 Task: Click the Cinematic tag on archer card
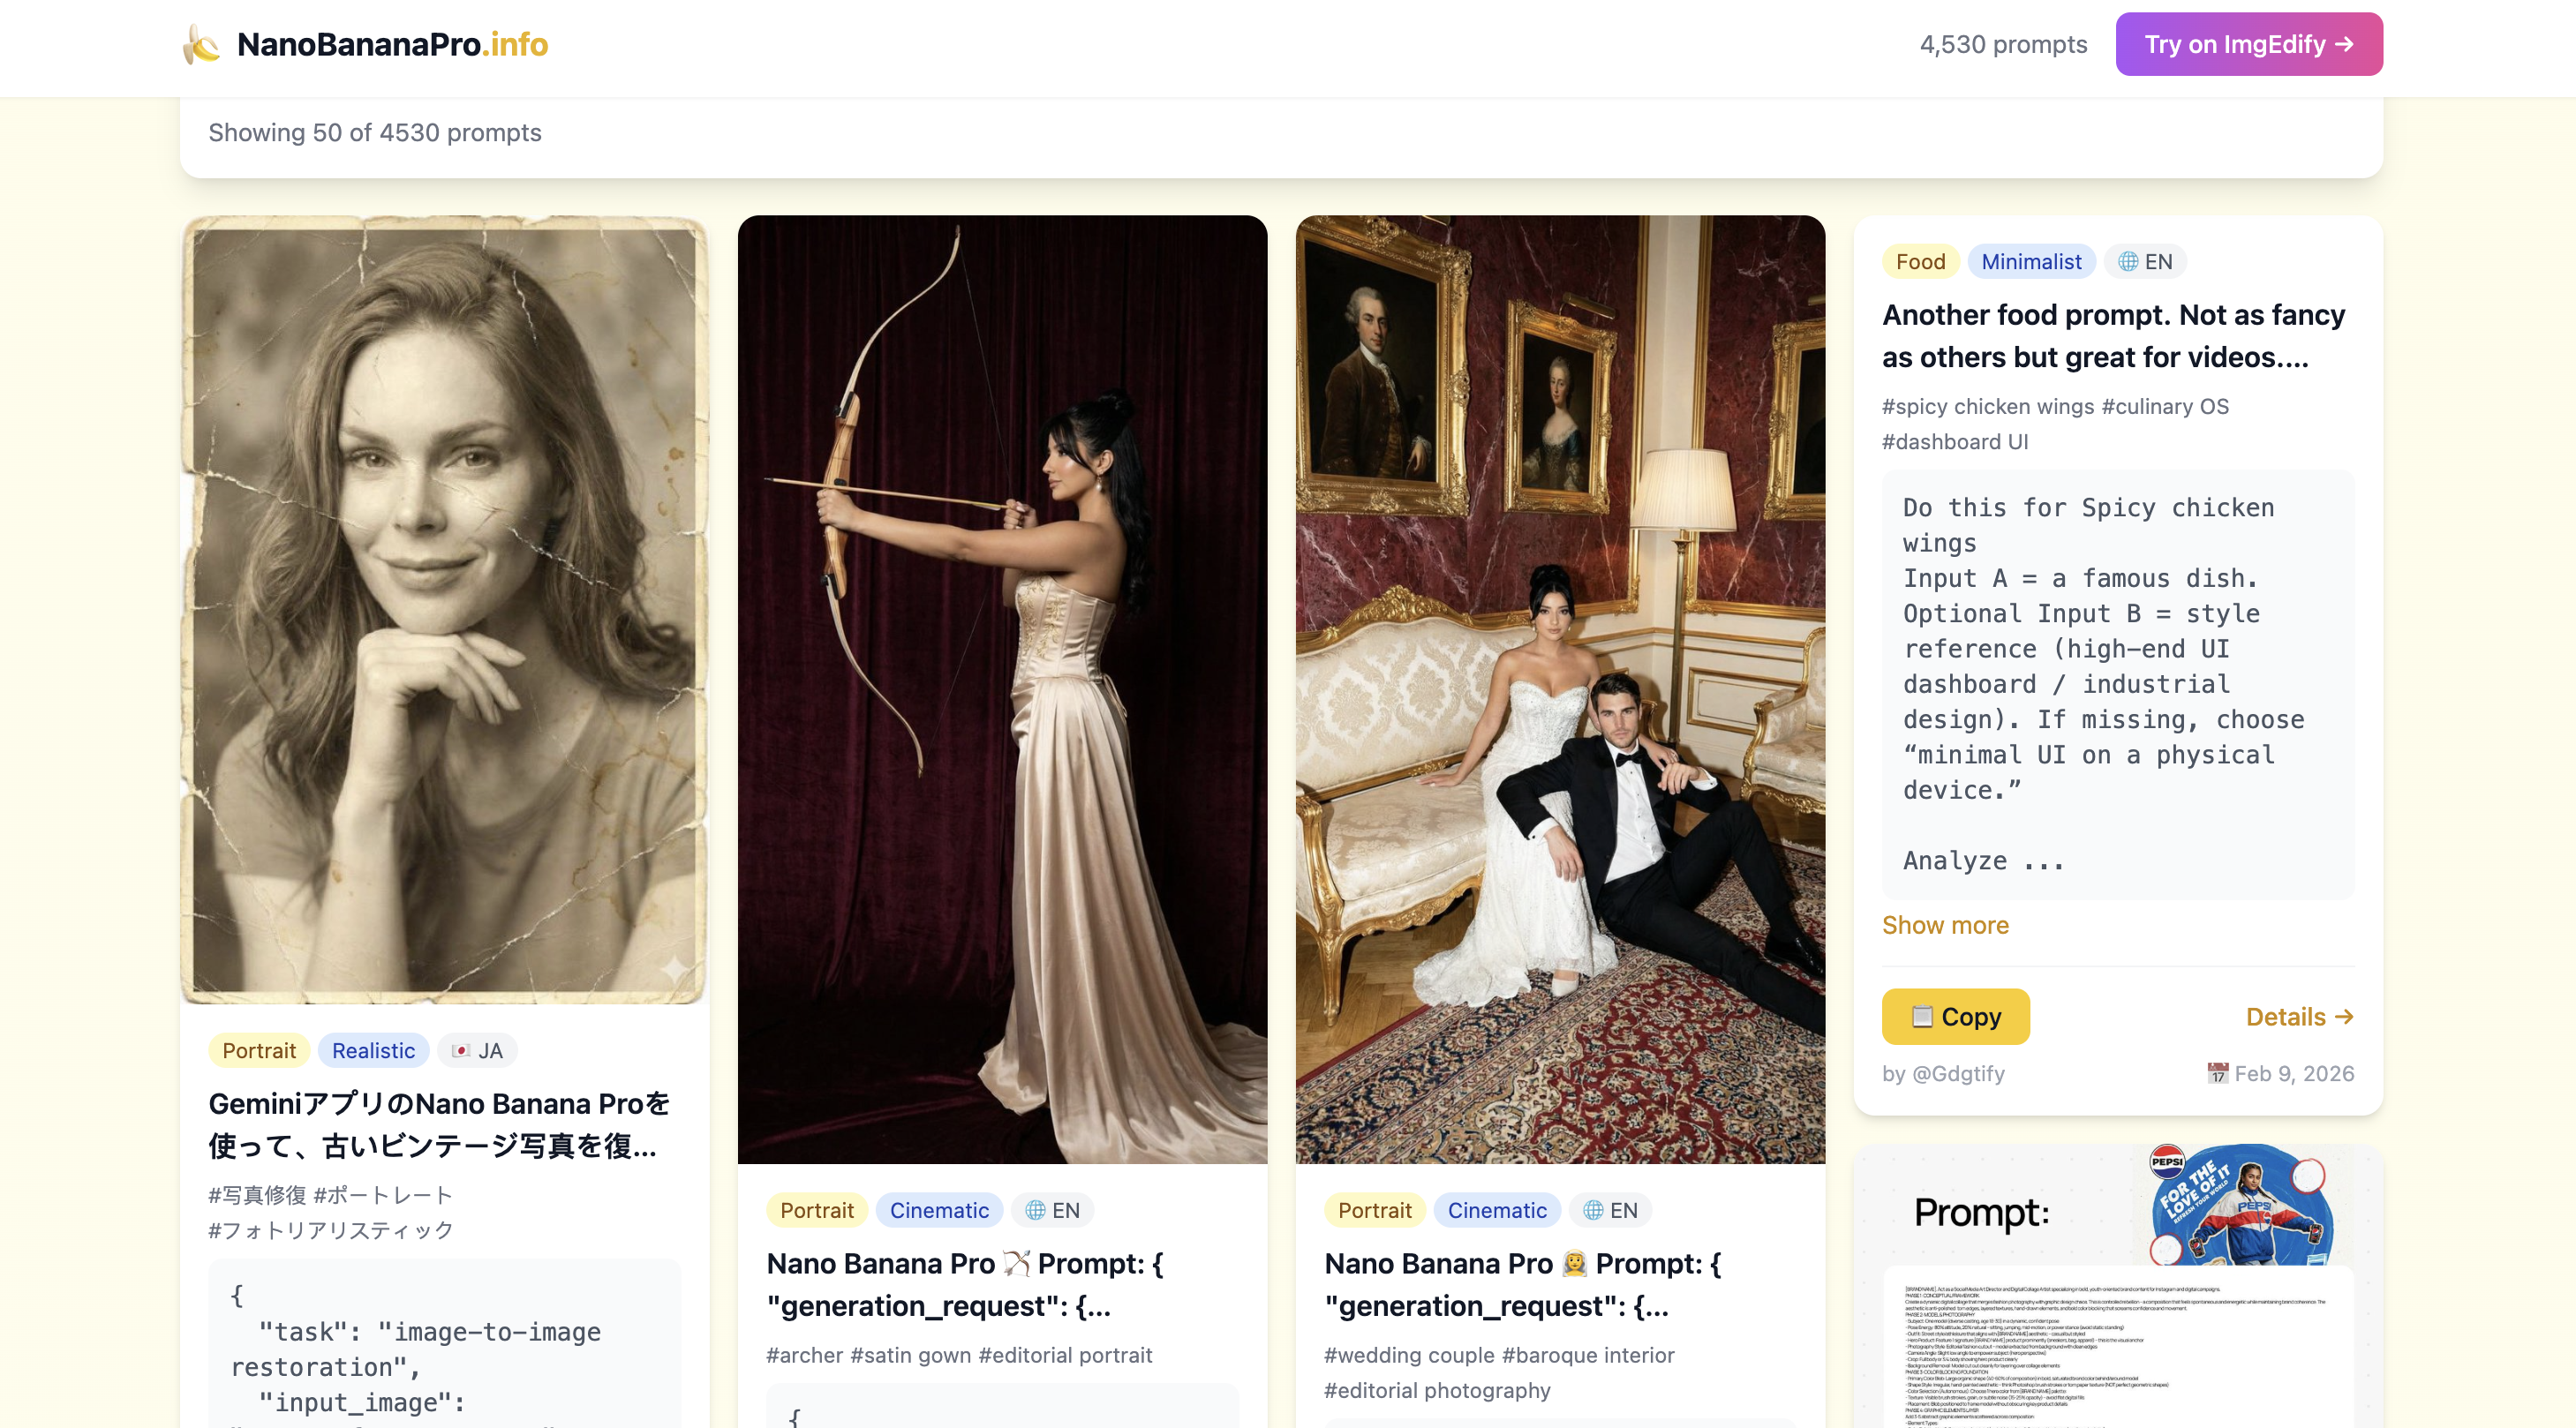939,1211
